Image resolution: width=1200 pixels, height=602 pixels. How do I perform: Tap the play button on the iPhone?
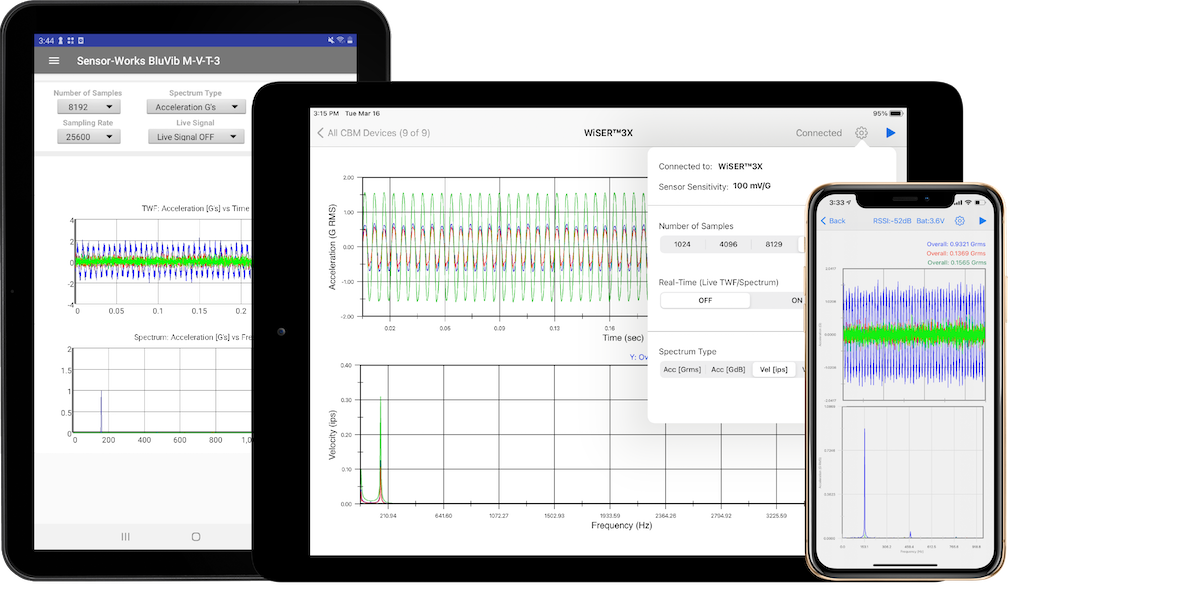[983, 221]
